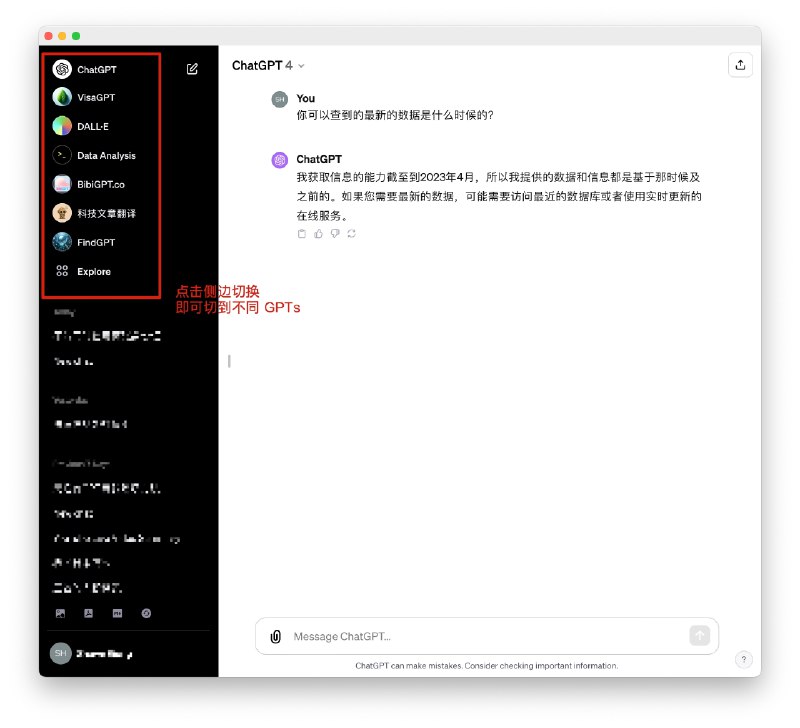Attach a file with the paperclip icon

tap(276, 636)
